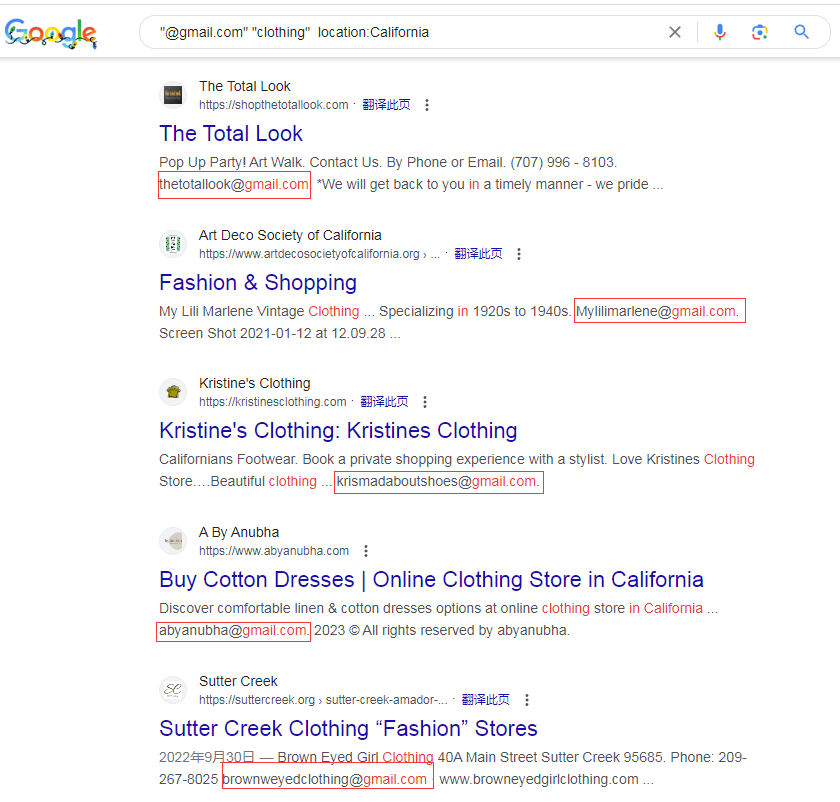Open Kristine's Clothing: Kristines Clothing link
The width and height of the screenshot is (840, 802).
coord(338,430)
